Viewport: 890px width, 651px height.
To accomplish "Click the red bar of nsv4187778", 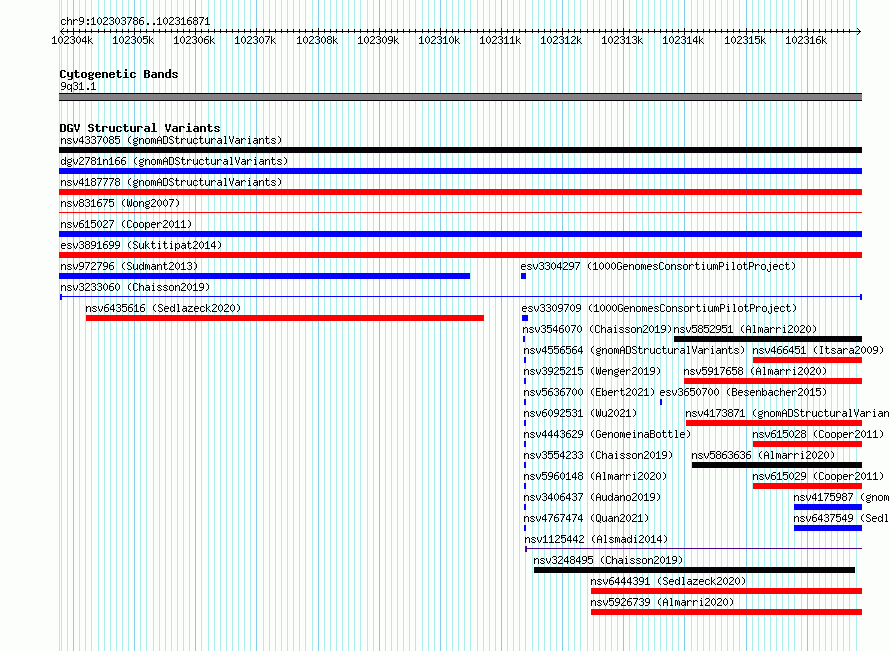I will click(460, 192).
